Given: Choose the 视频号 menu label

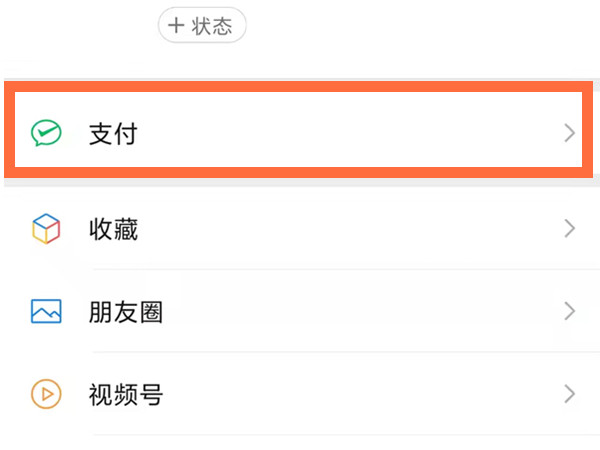Looking at the screenshot, I should [125, 394].
